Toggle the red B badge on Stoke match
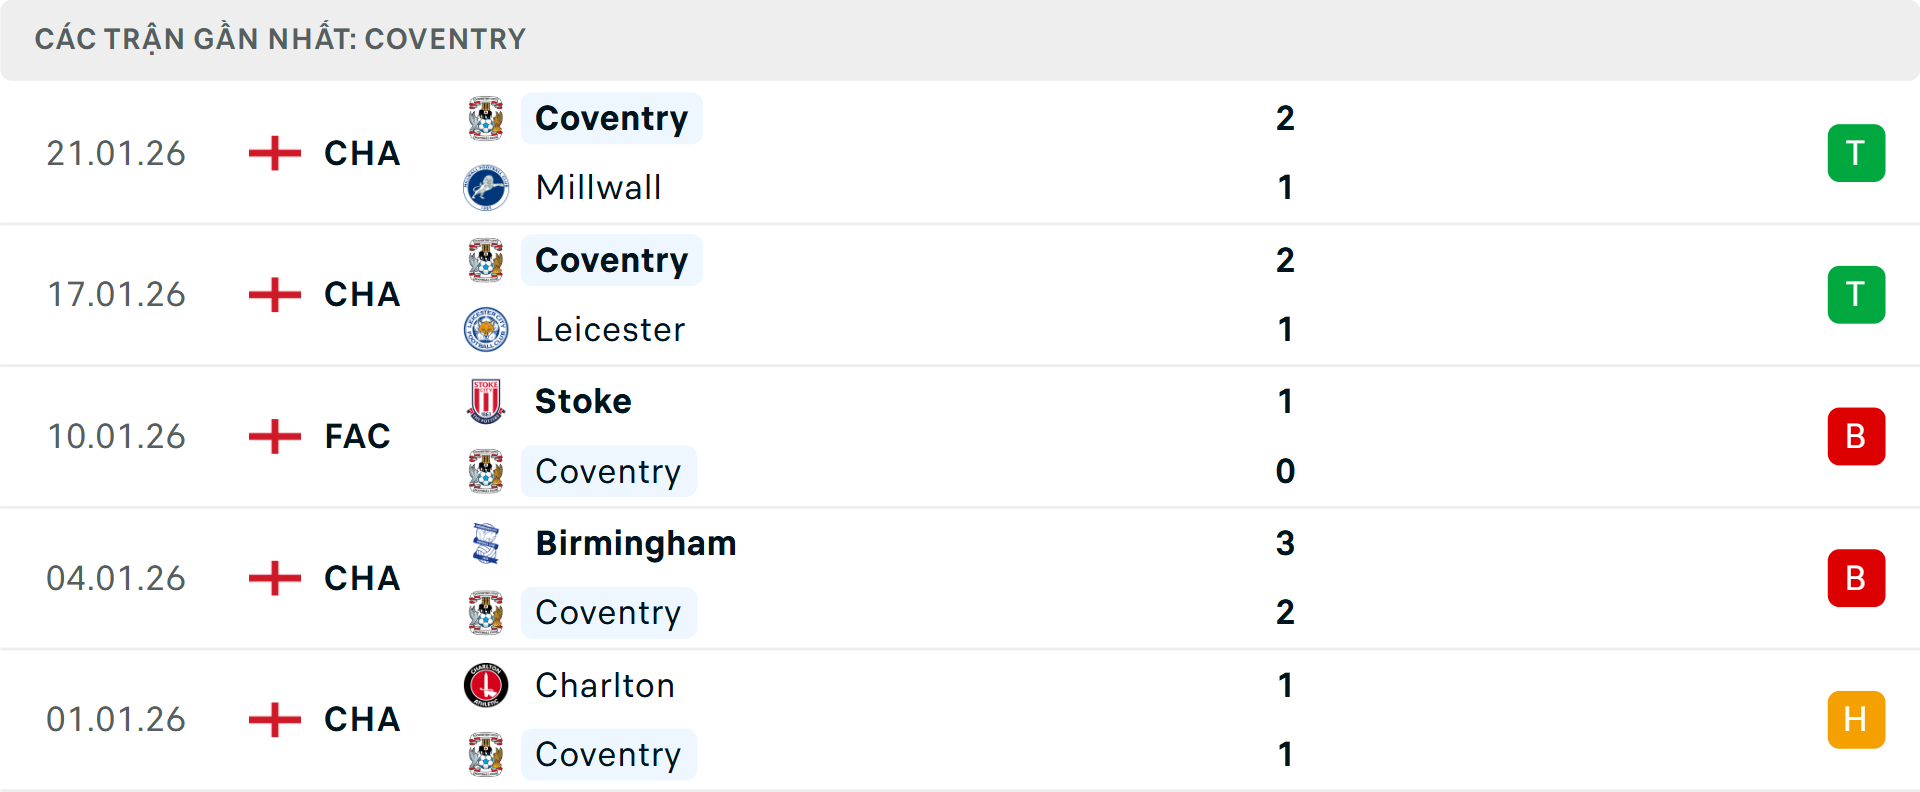The height and width of the screenshot is (792, 1920). tap(1856, 436)
